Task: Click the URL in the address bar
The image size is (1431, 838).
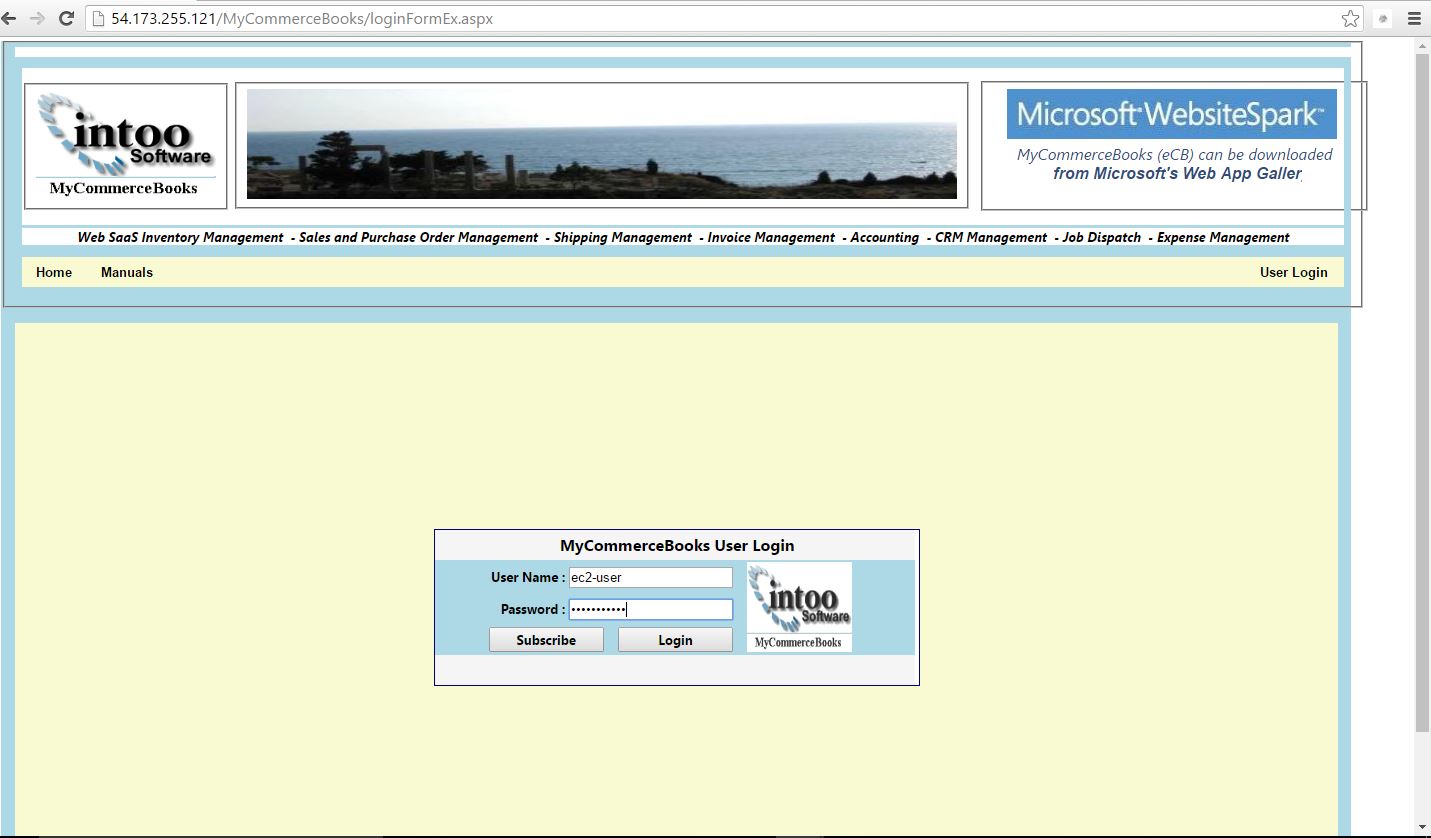Action: pos(302,19)
